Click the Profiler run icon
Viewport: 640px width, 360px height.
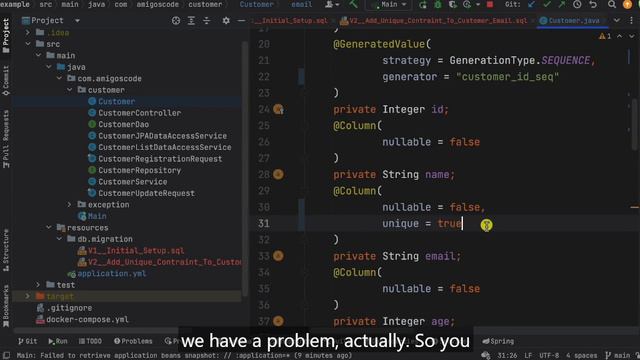point(468,4)
